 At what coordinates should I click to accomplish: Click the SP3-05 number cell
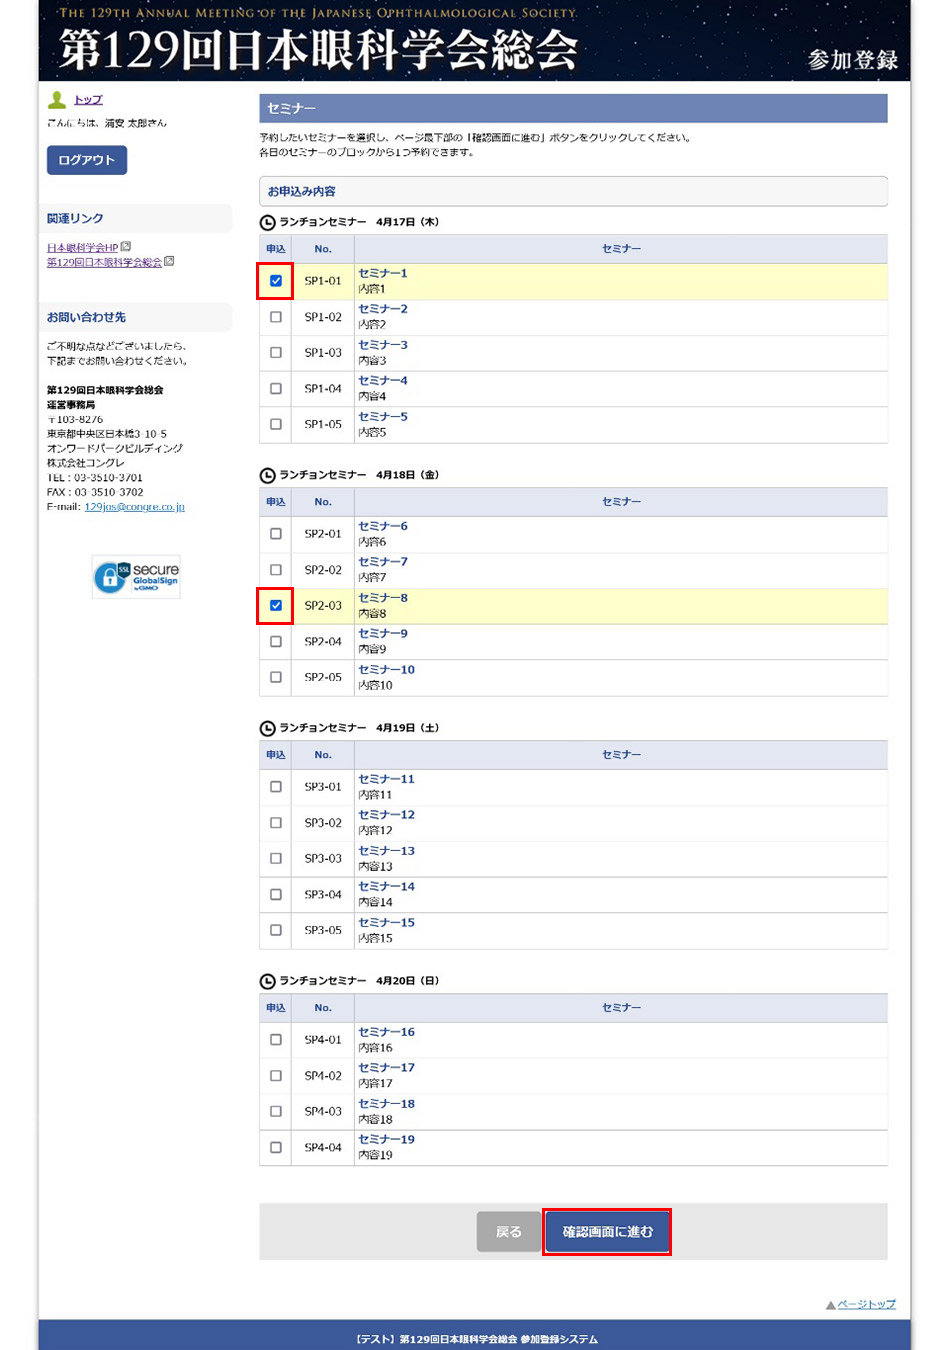pyautogui.click(x=323, y=930)
